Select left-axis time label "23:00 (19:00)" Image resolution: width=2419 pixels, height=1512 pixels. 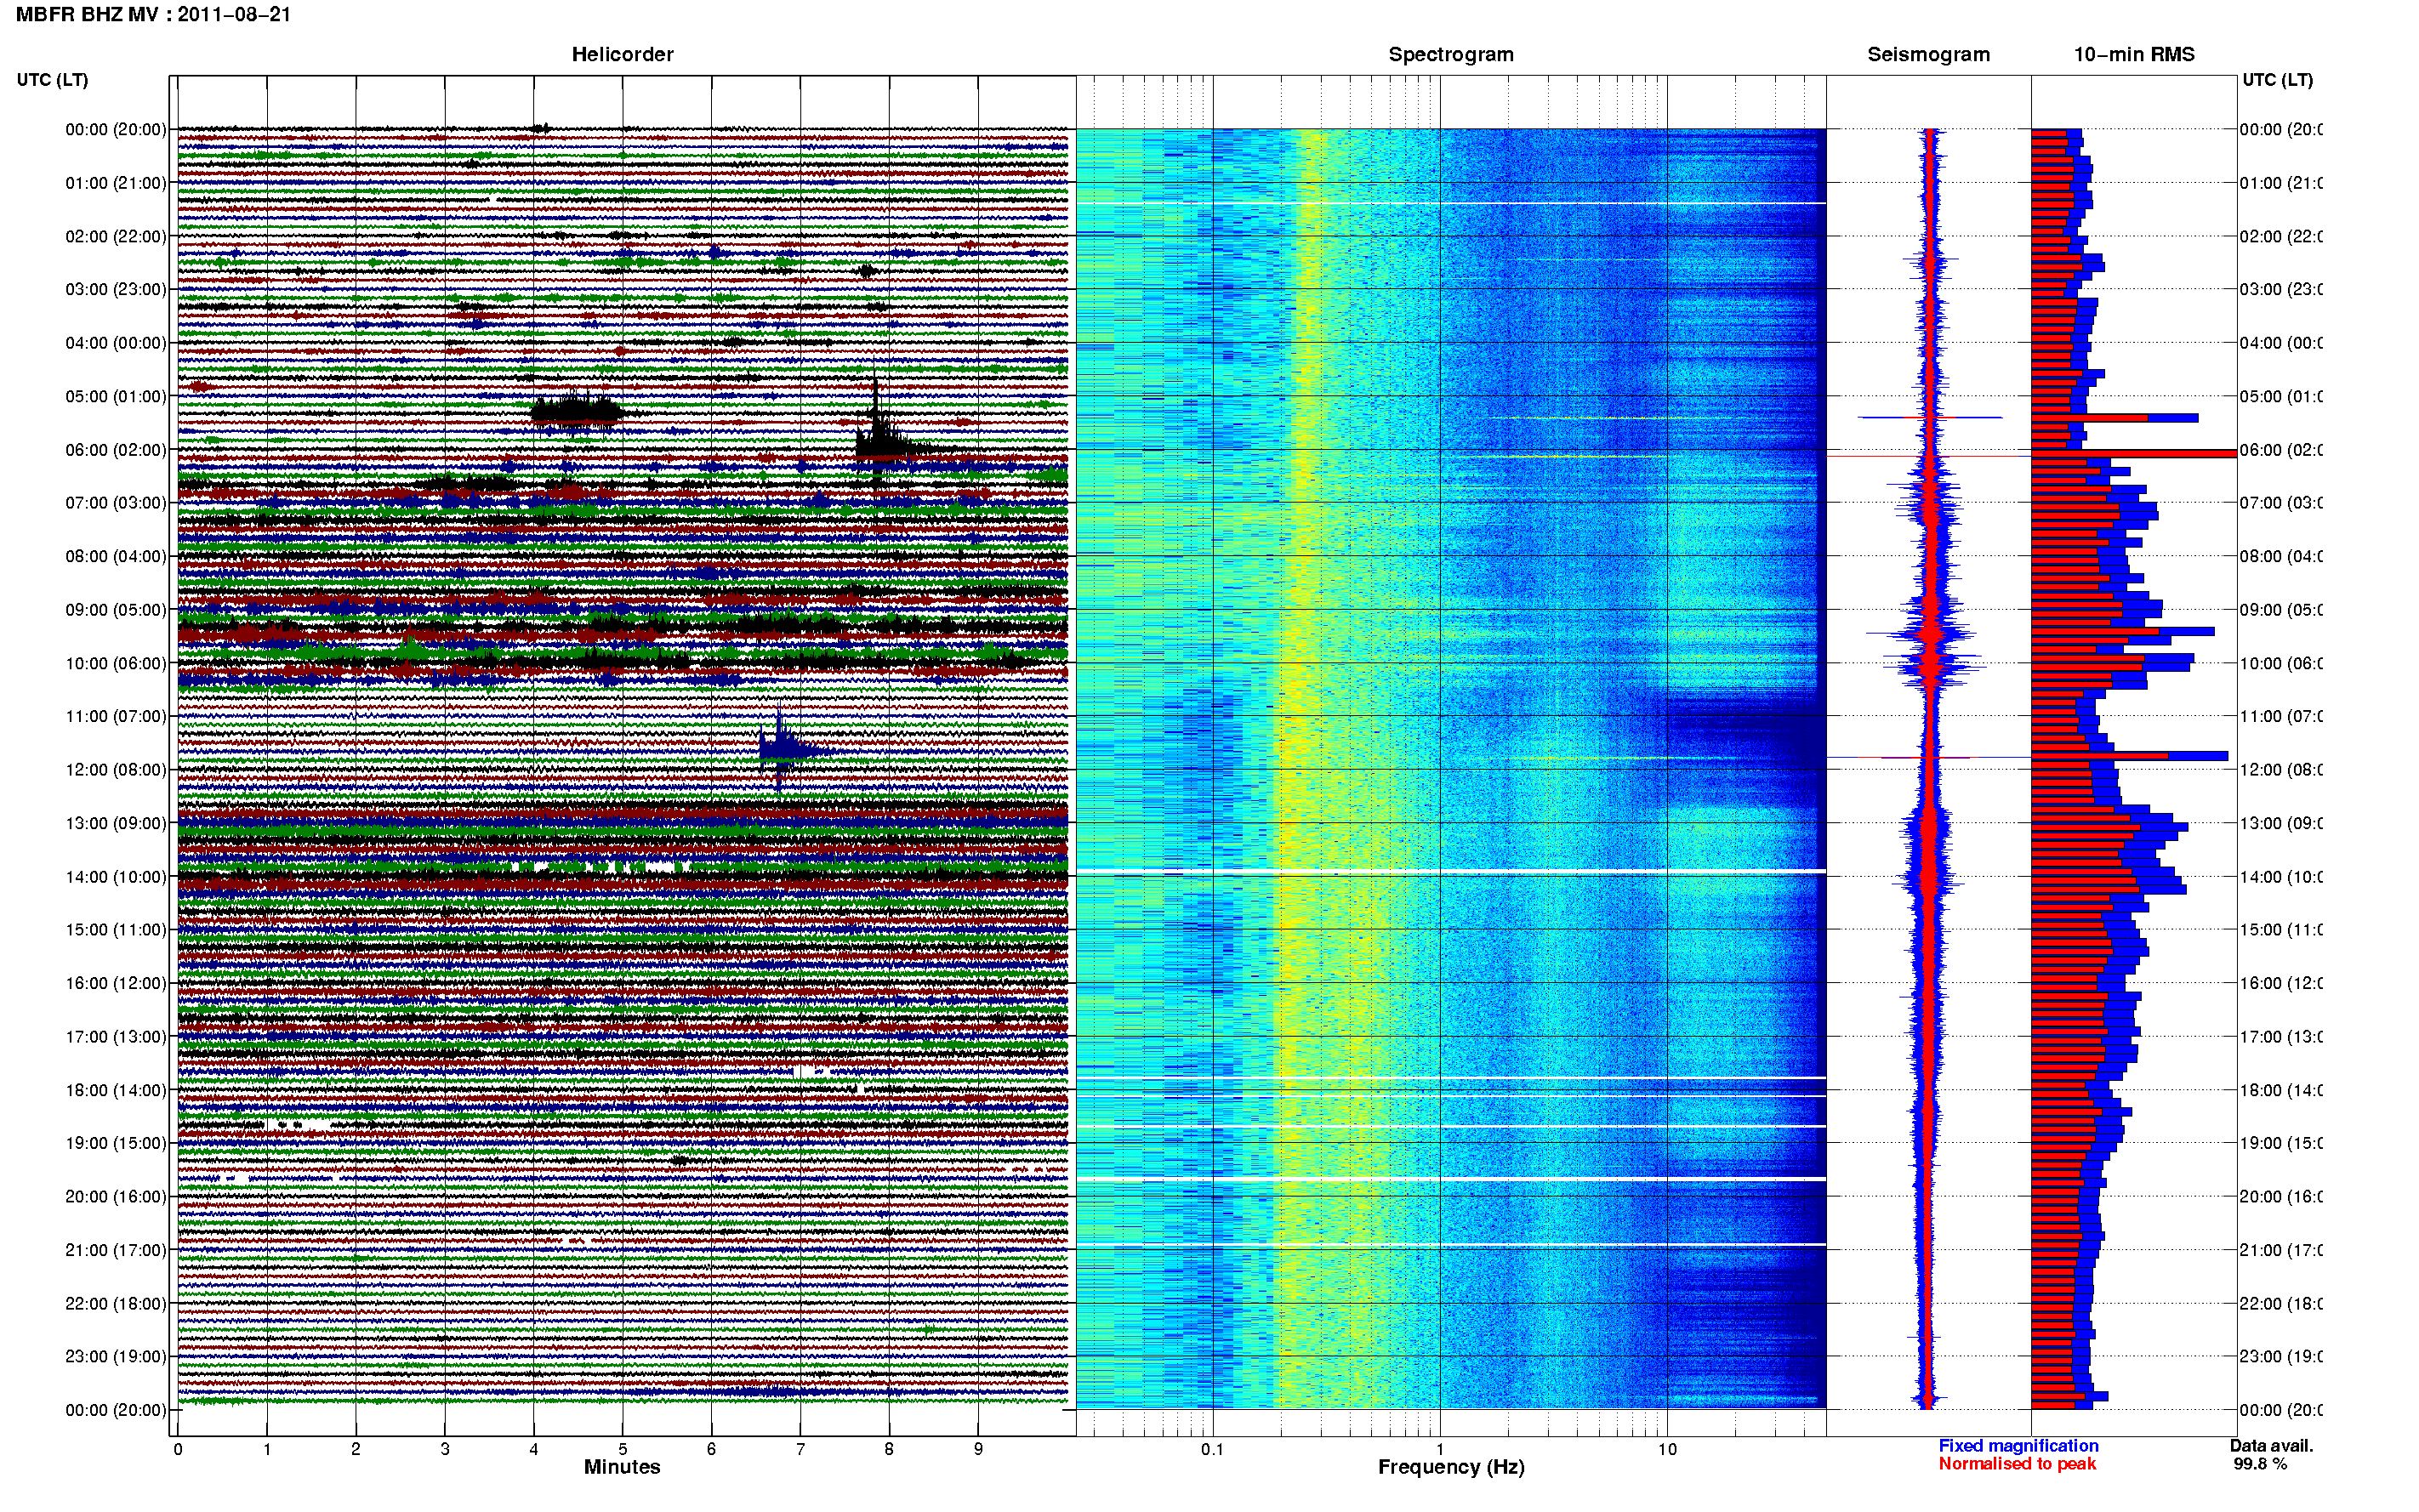116,1356
